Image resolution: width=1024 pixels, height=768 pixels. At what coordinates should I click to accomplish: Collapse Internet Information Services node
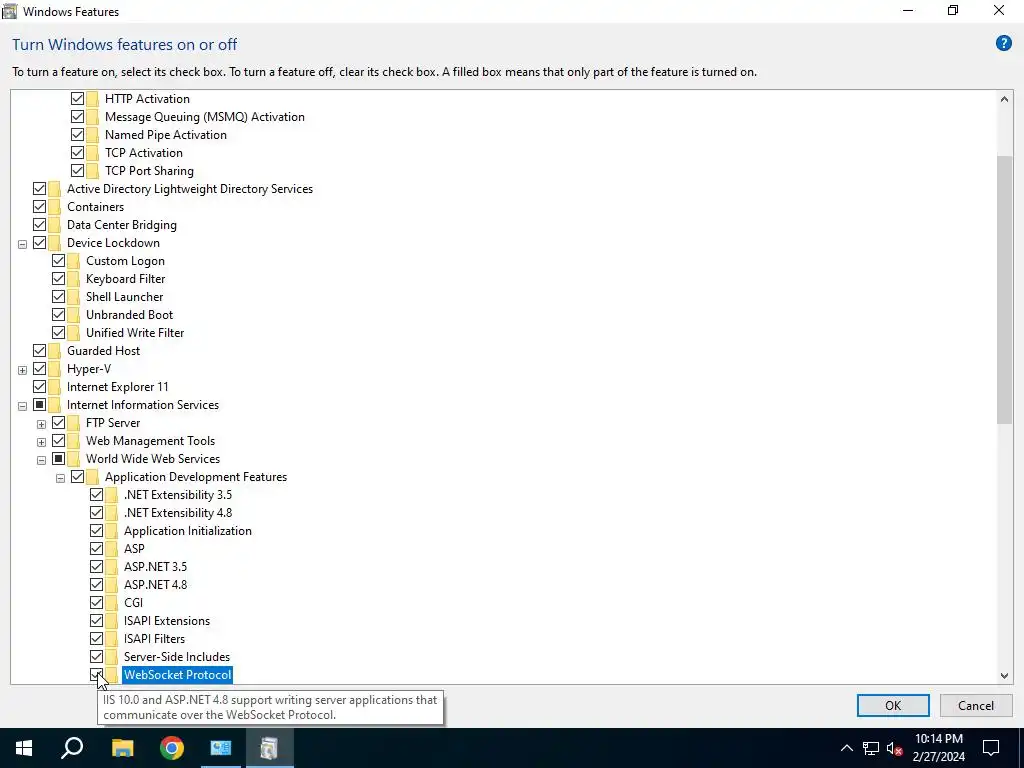click(x=22, y=406)
